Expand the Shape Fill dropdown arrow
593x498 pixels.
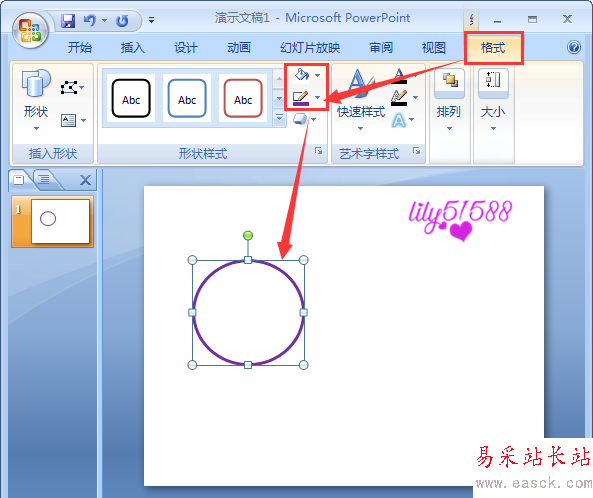tap(318, 75)
